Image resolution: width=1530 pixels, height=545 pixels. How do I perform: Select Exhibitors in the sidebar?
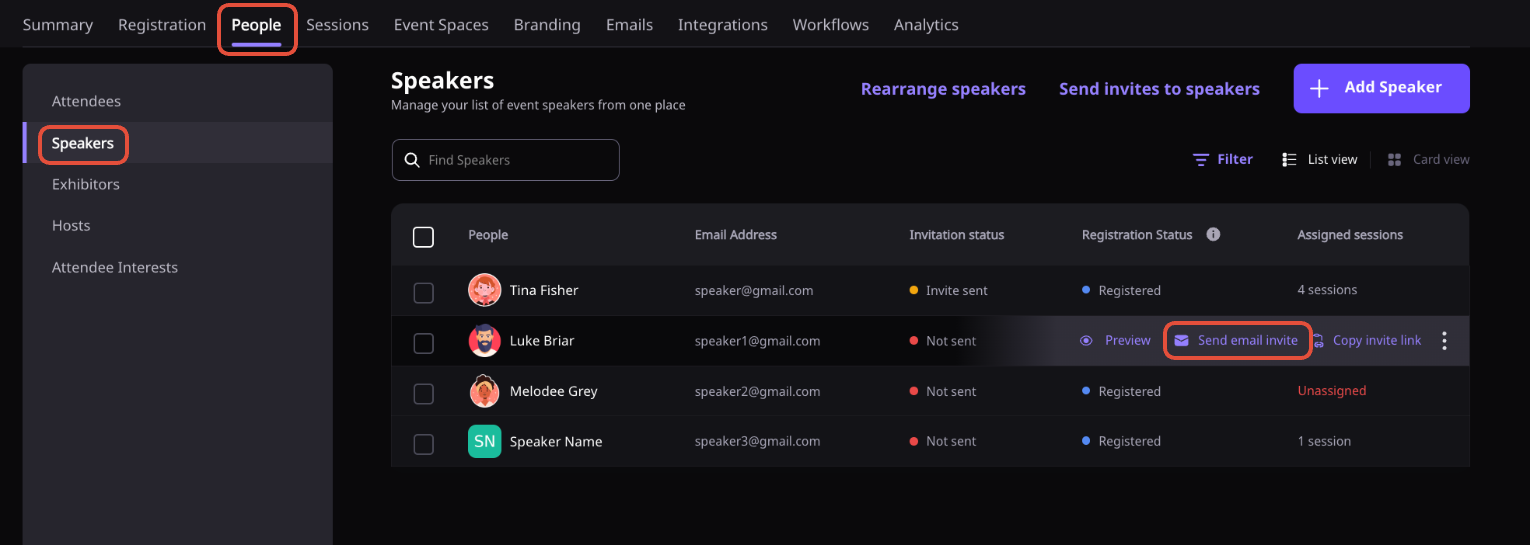[x=86, y=185]
